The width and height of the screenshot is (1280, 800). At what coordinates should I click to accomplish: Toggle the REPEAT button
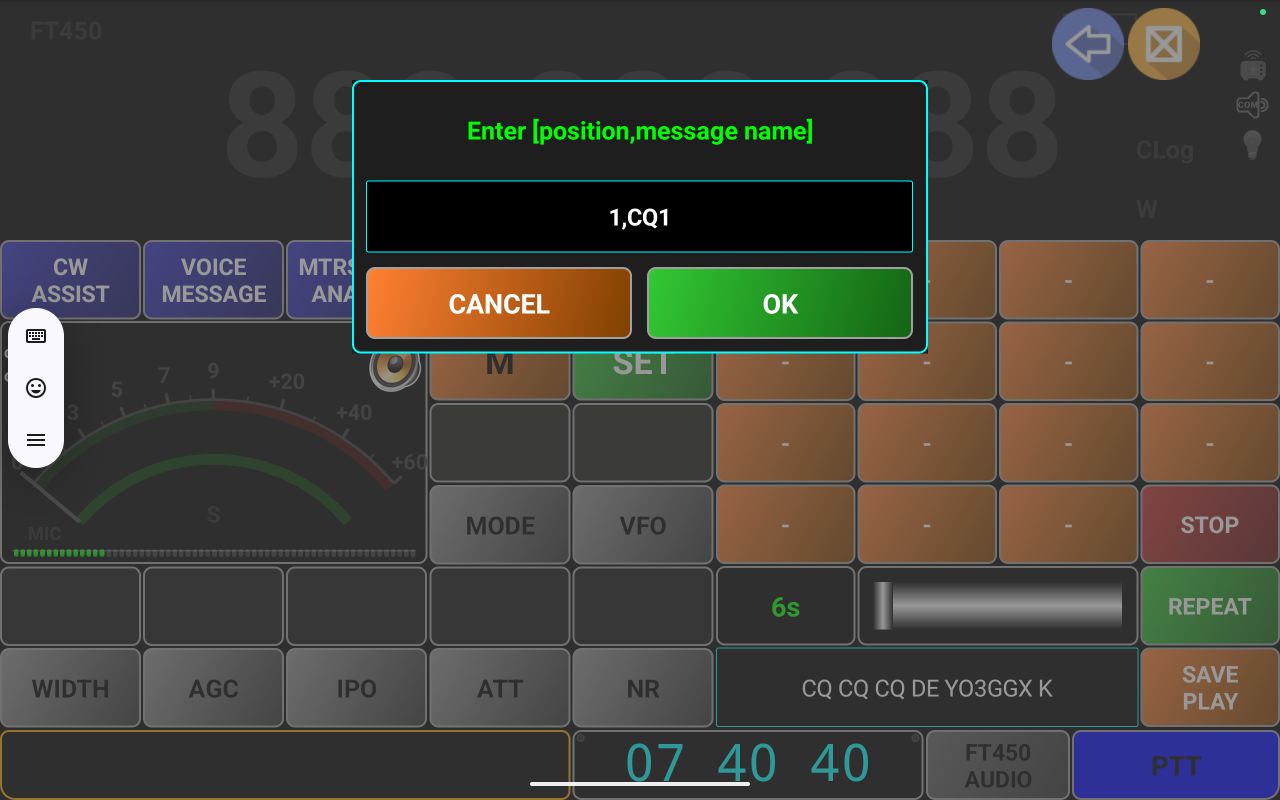1209,606
